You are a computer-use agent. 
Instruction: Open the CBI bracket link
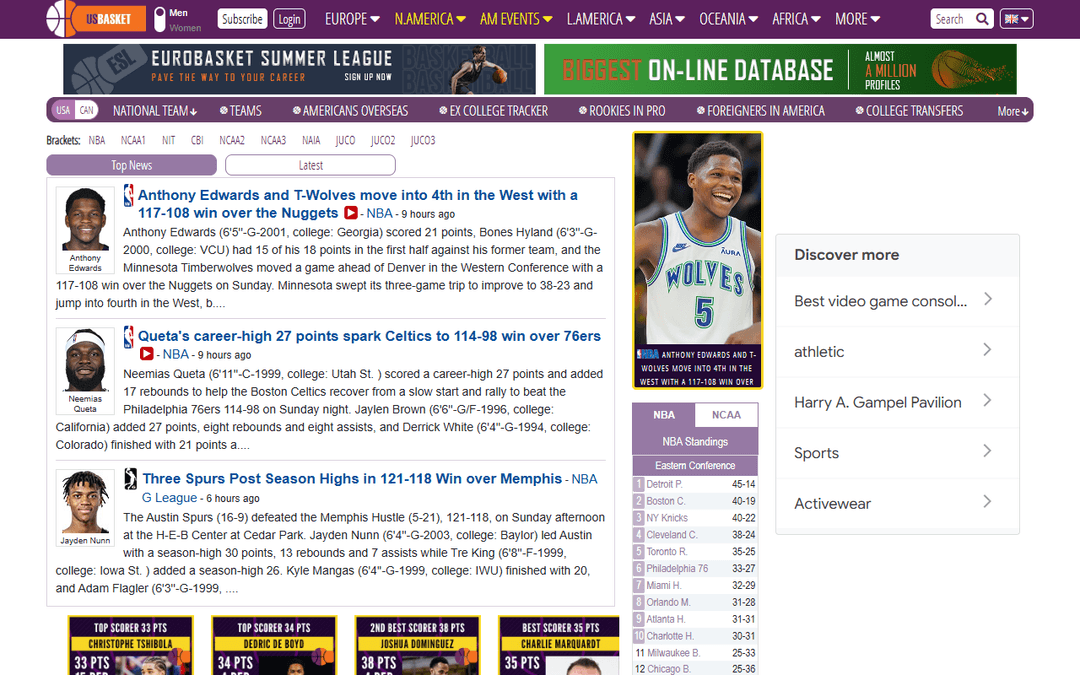197,141
